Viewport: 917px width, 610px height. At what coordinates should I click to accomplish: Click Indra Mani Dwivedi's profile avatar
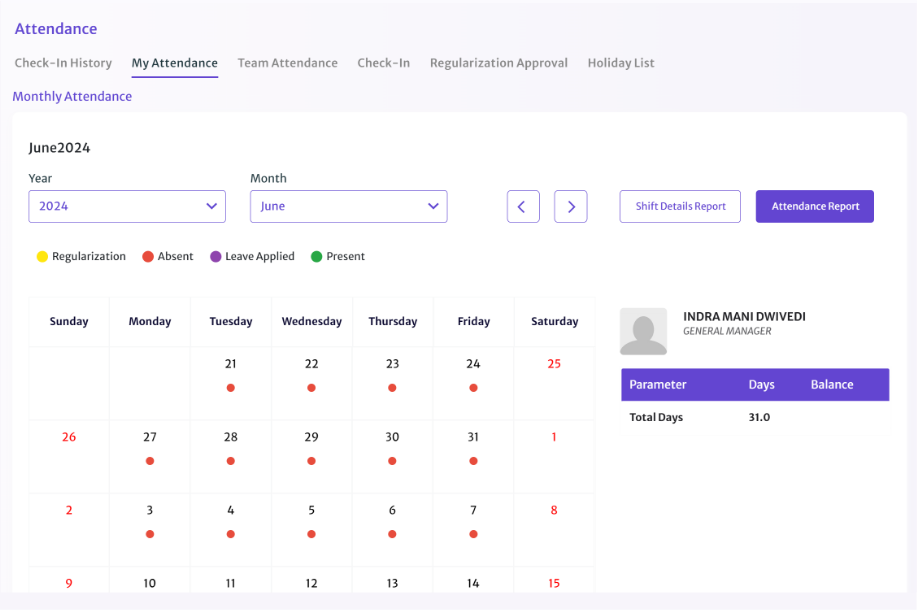tap(643, 331)
